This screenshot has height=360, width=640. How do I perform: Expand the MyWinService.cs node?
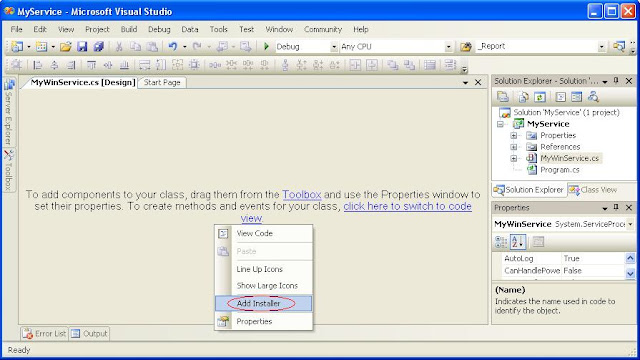click(513, 158)
